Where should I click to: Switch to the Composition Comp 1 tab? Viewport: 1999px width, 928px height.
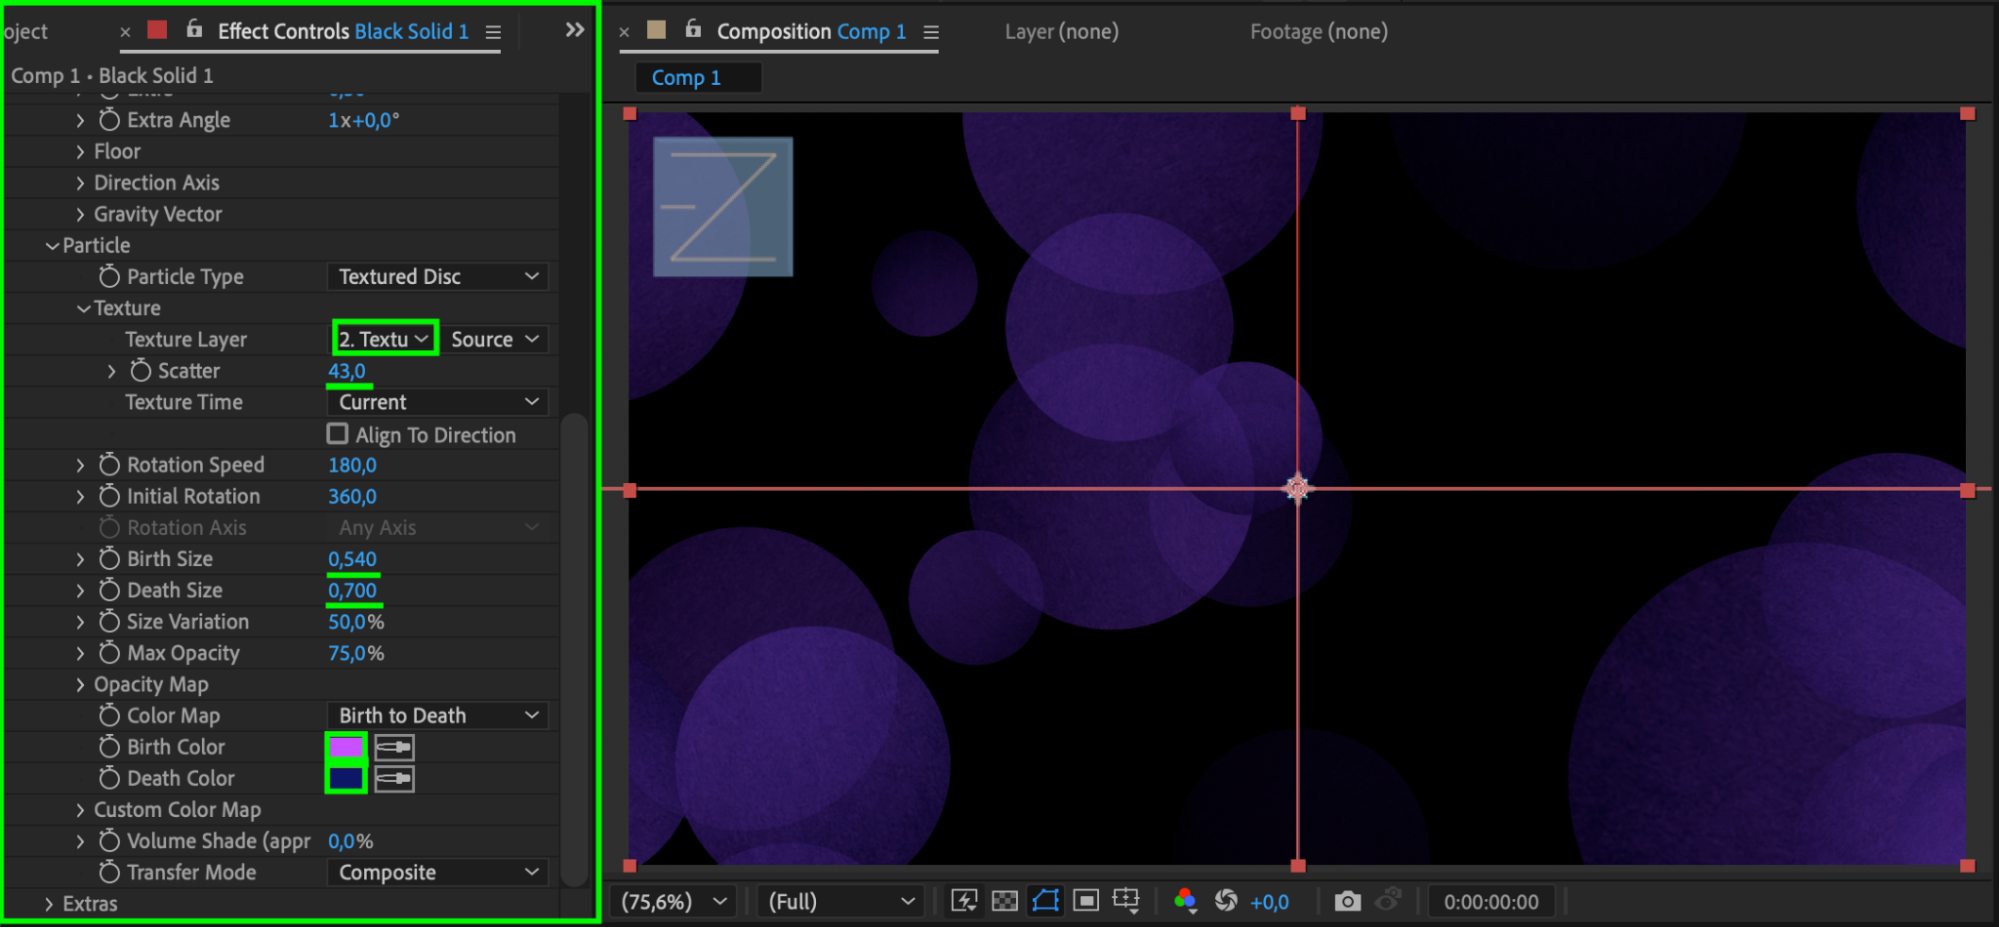click(810, 32)
